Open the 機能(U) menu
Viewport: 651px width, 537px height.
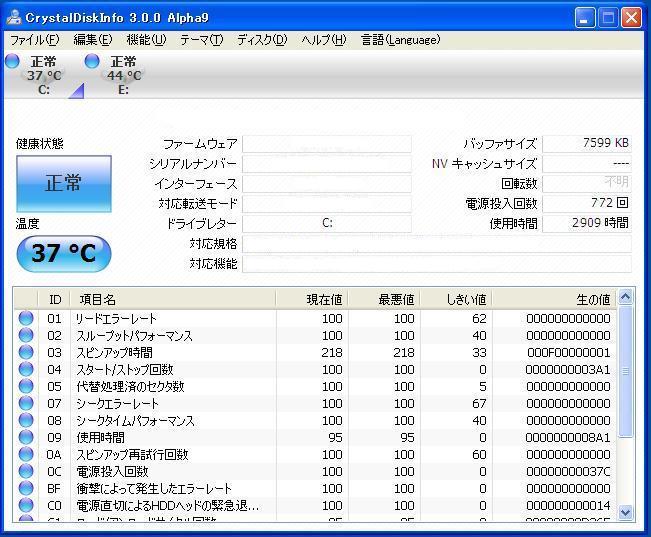146,40
